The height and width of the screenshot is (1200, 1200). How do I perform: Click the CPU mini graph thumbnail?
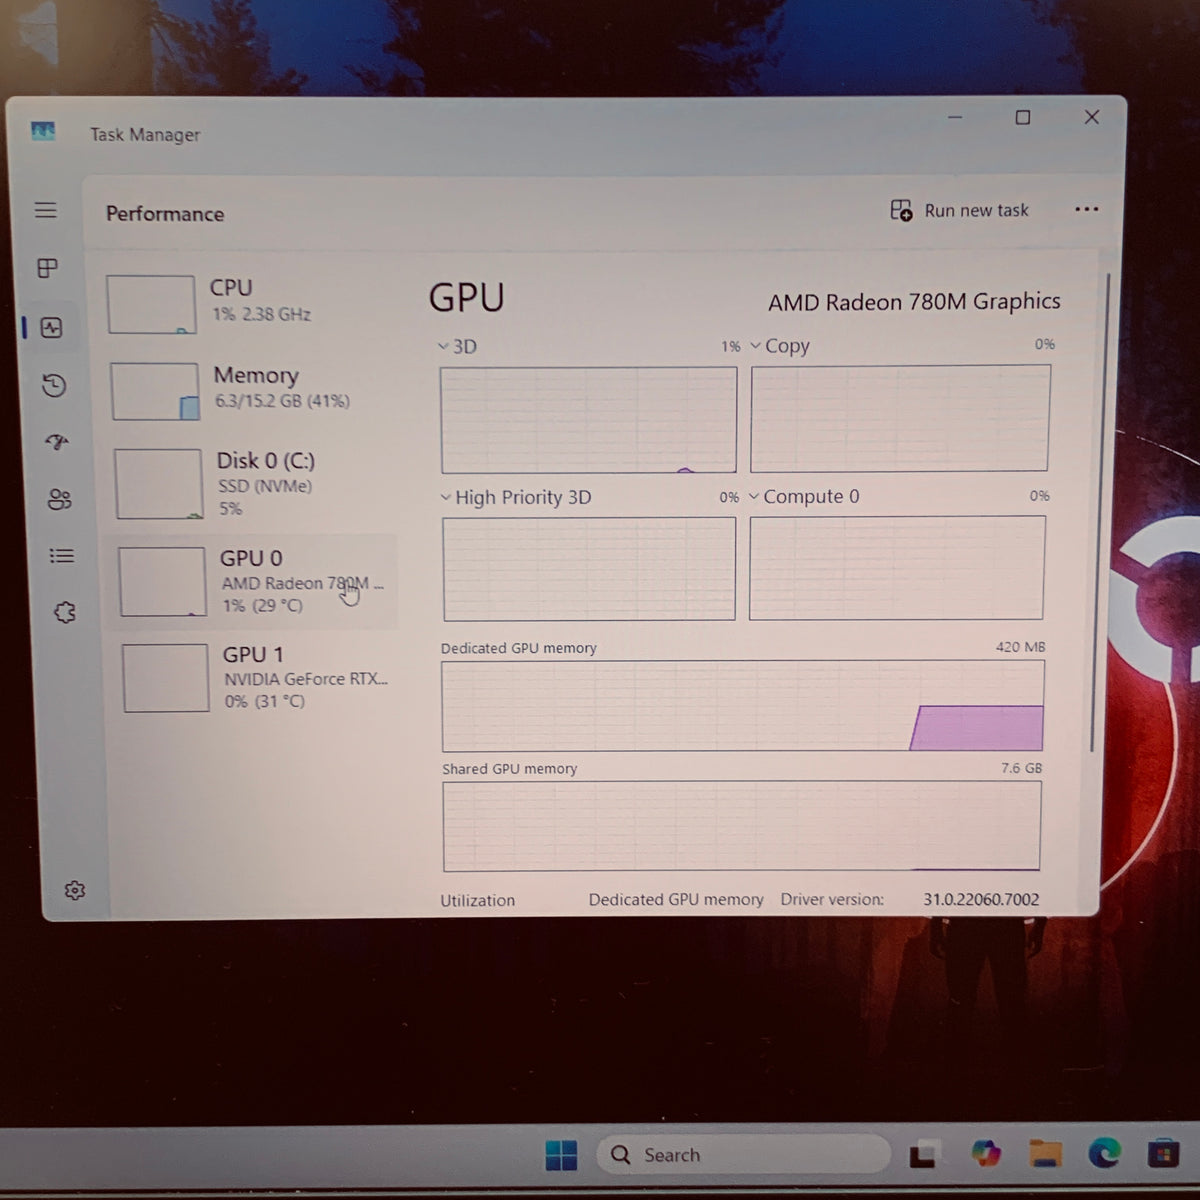[x=151, y=305]
